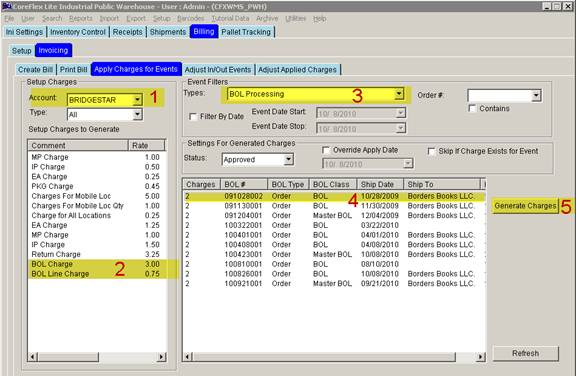Viewport: 576px width, 376px height.
Task: Select the BOL Line Charge row
Action: point(97,274)
